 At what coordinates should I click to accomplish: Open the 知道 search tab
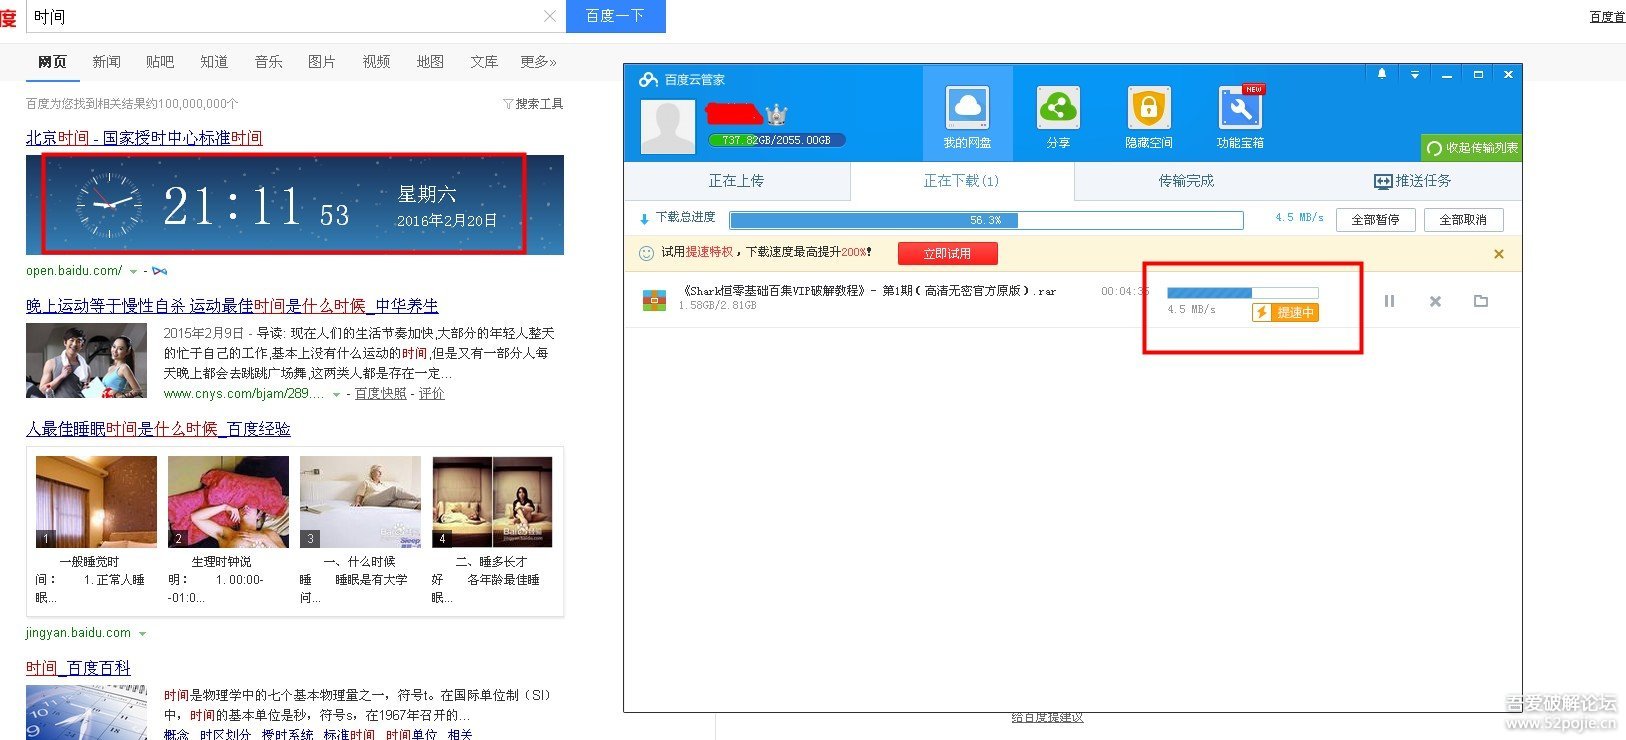pos(214,62)
